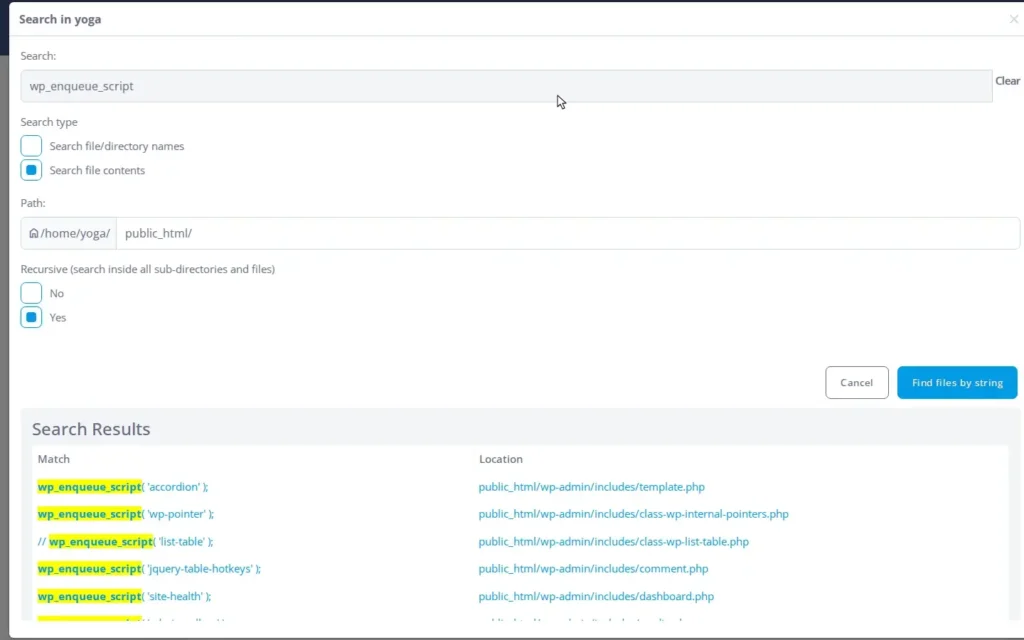Click the Search file/directory names label
1024x640 pixels.
[117, 146]
